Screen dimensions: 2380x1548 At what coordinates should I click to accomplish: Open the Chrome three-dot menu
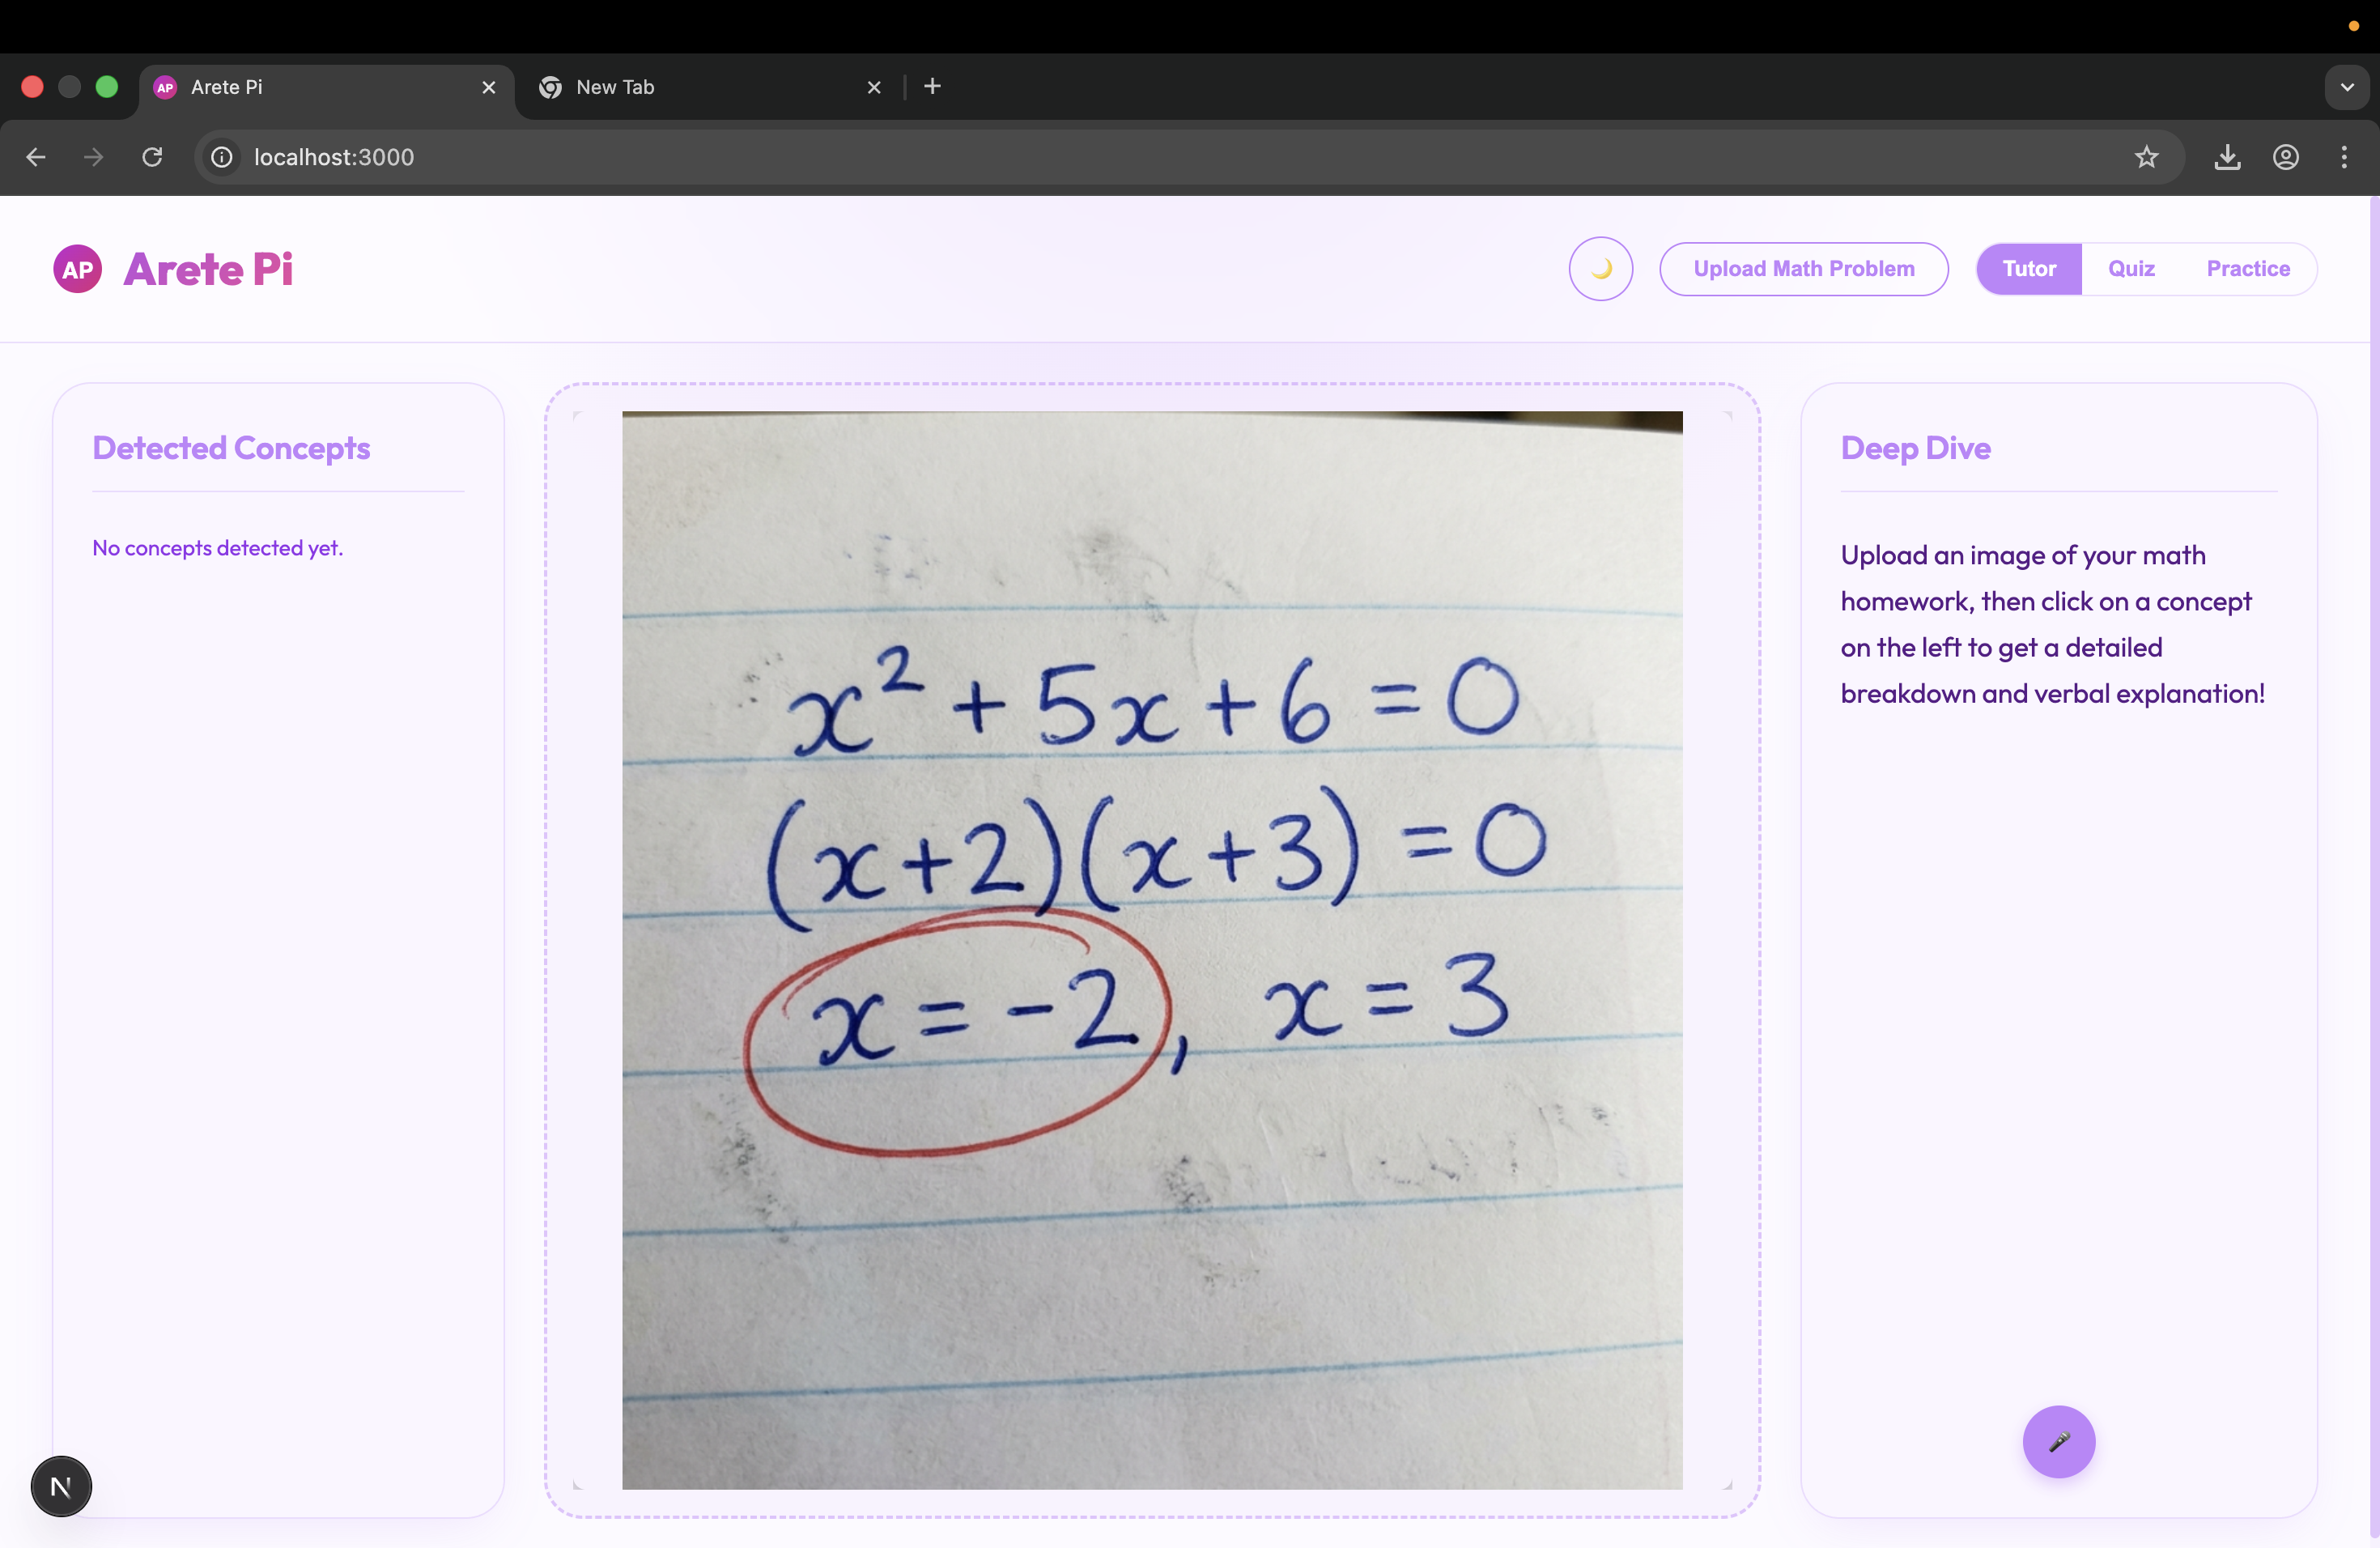pyautogui.click(x=2343, y=157)
